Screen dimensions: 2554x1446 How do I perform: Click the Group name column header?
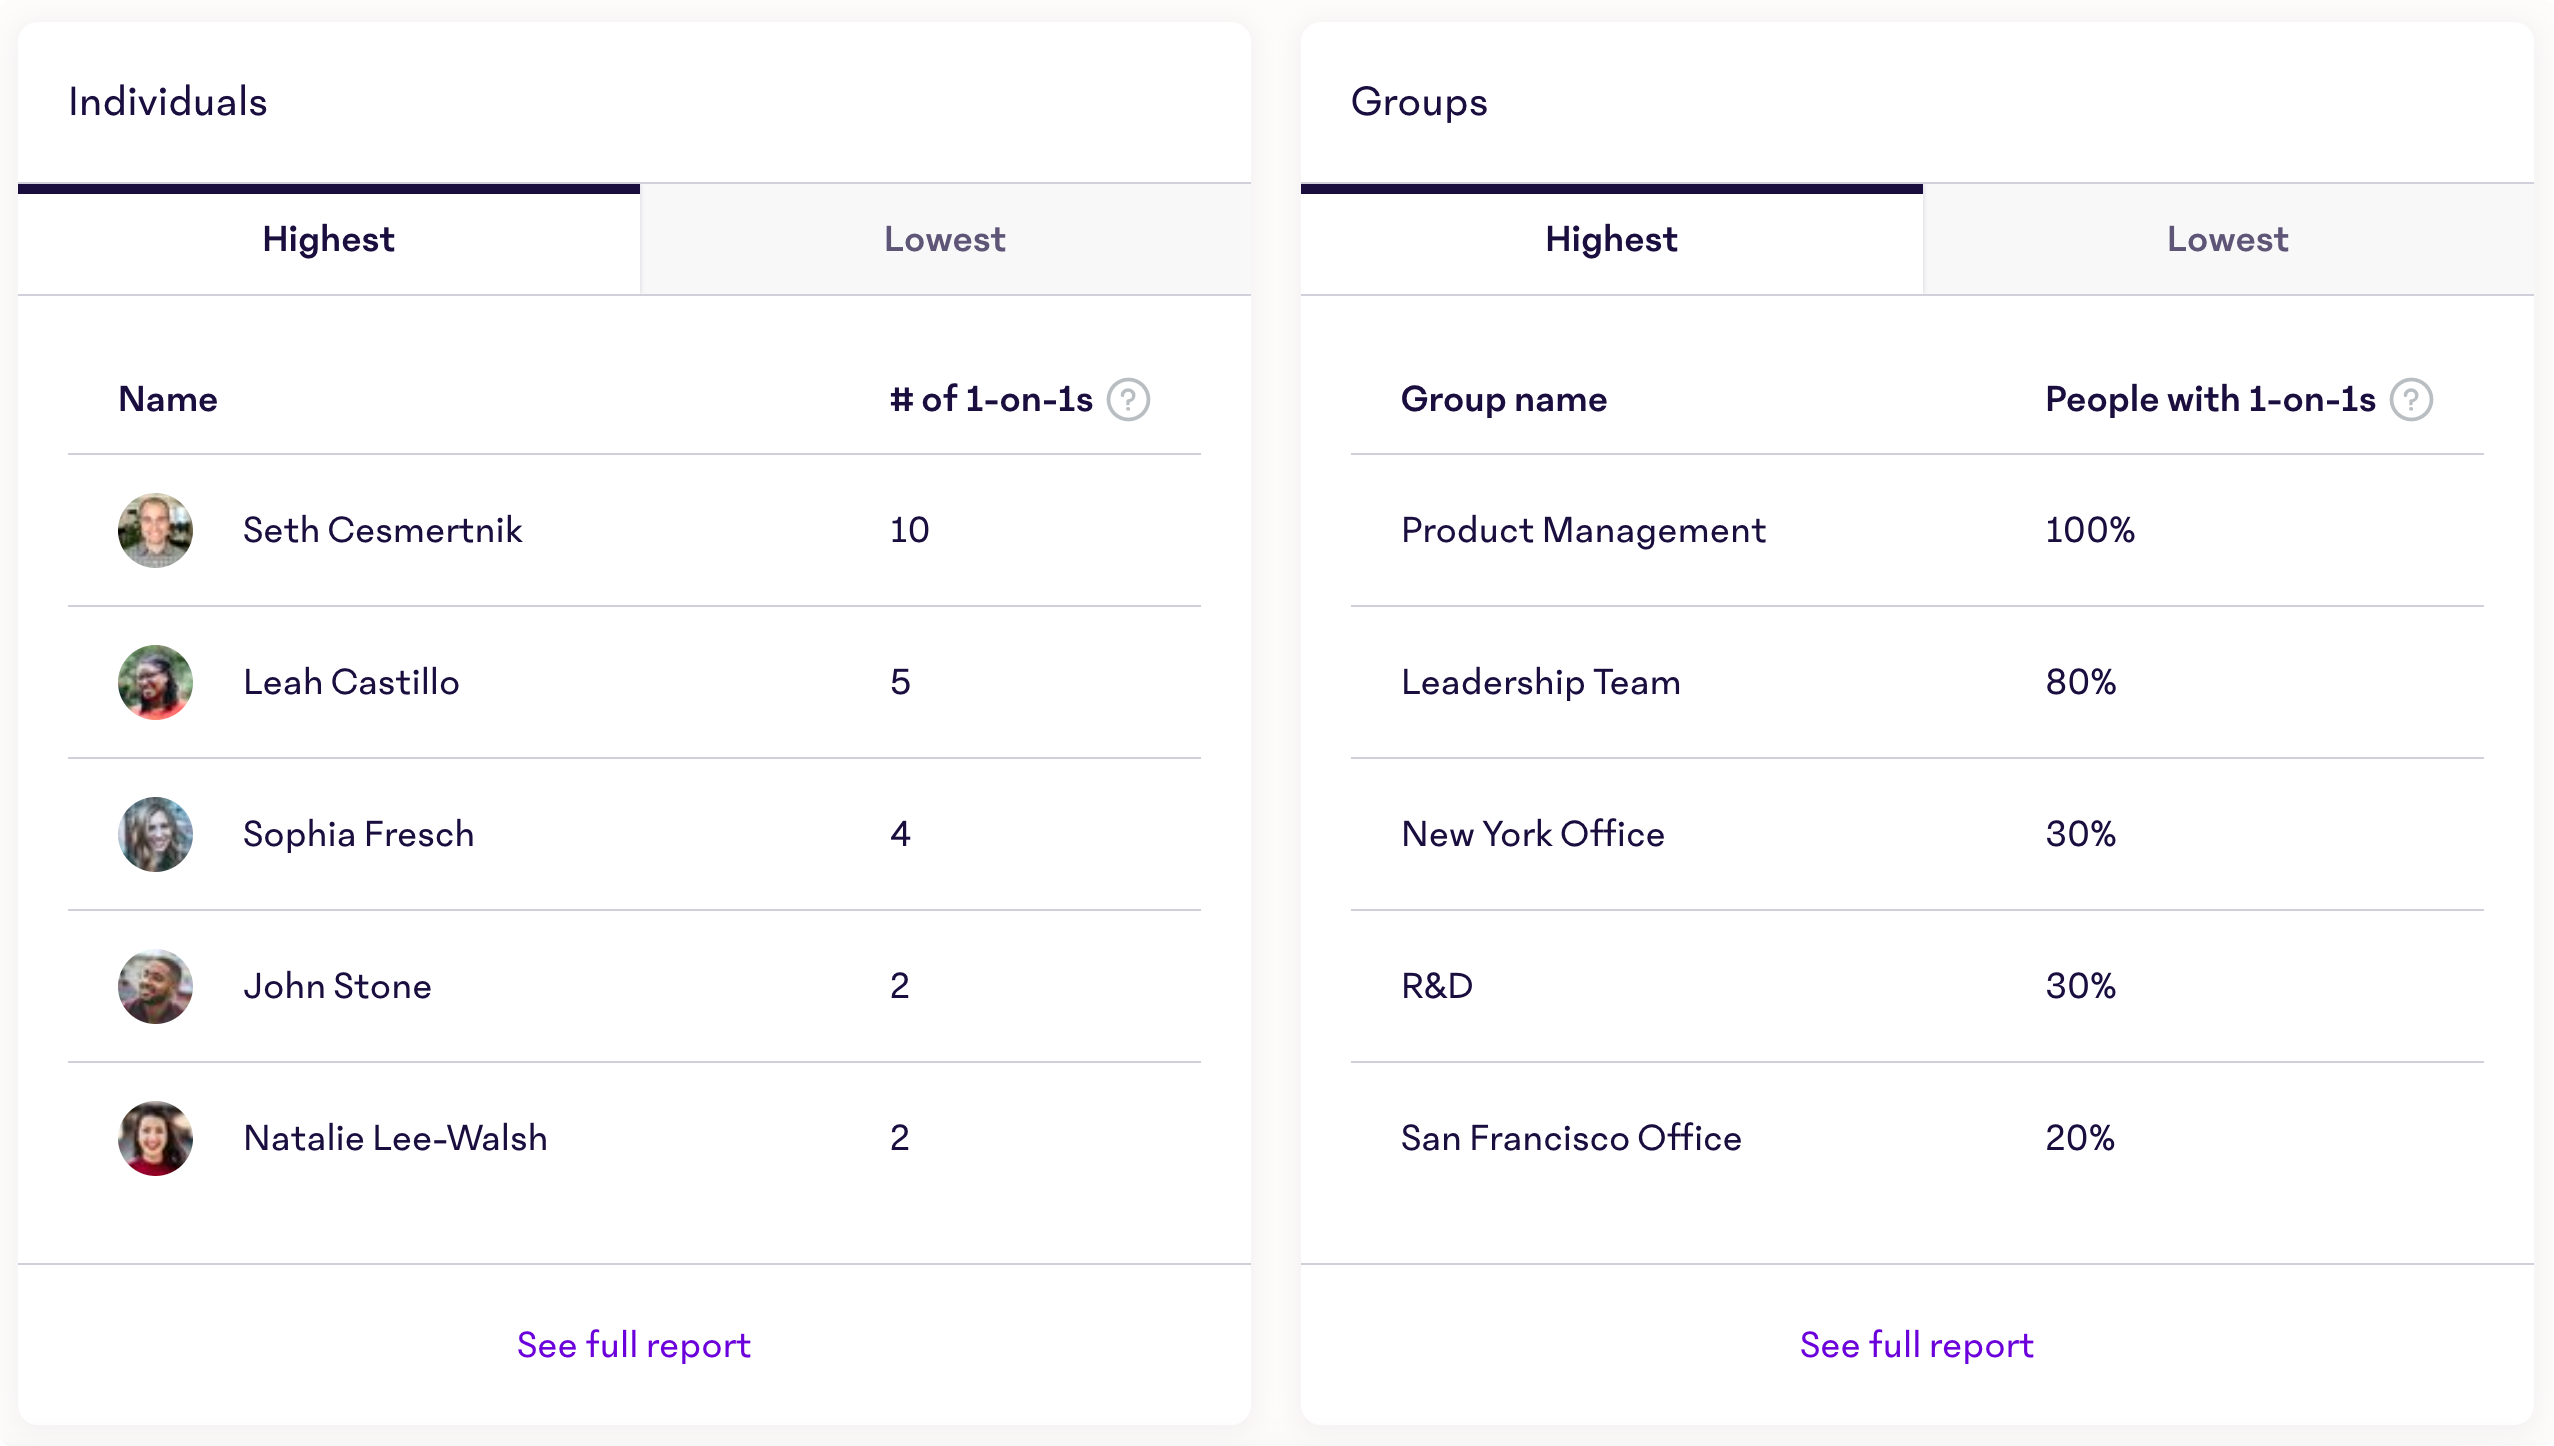point(1504,400)
